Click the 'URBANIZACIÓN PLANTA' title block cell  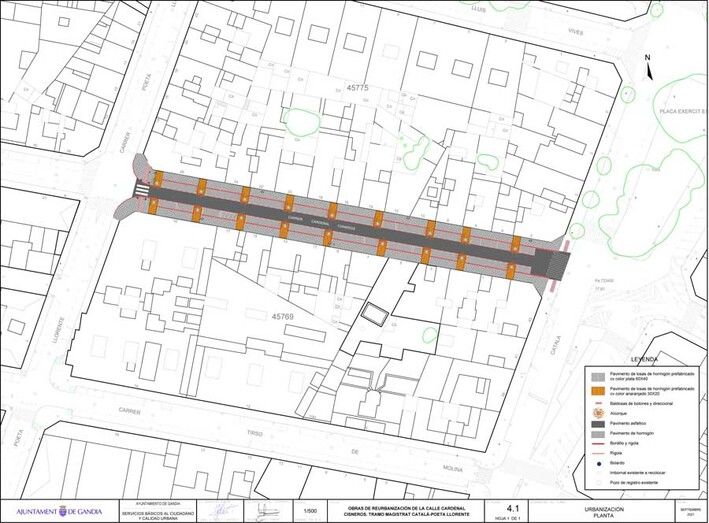click(603, 512)
